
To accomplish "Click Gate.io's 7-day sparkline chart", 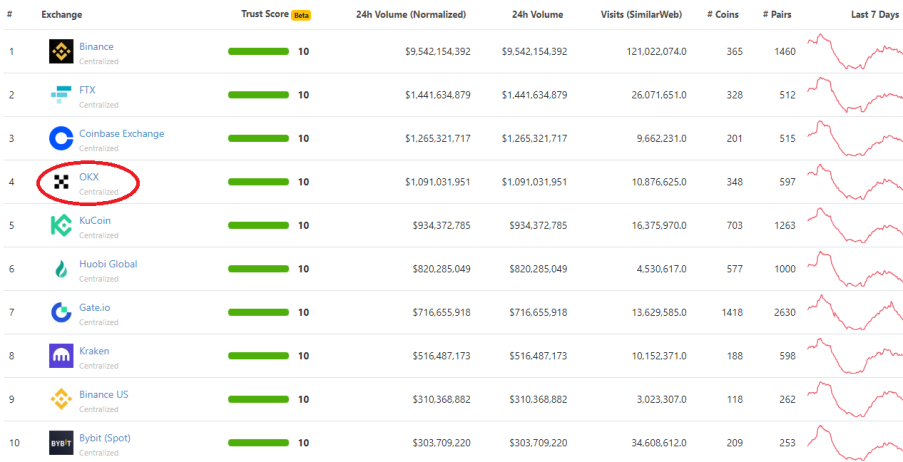I will pos(855,312).
